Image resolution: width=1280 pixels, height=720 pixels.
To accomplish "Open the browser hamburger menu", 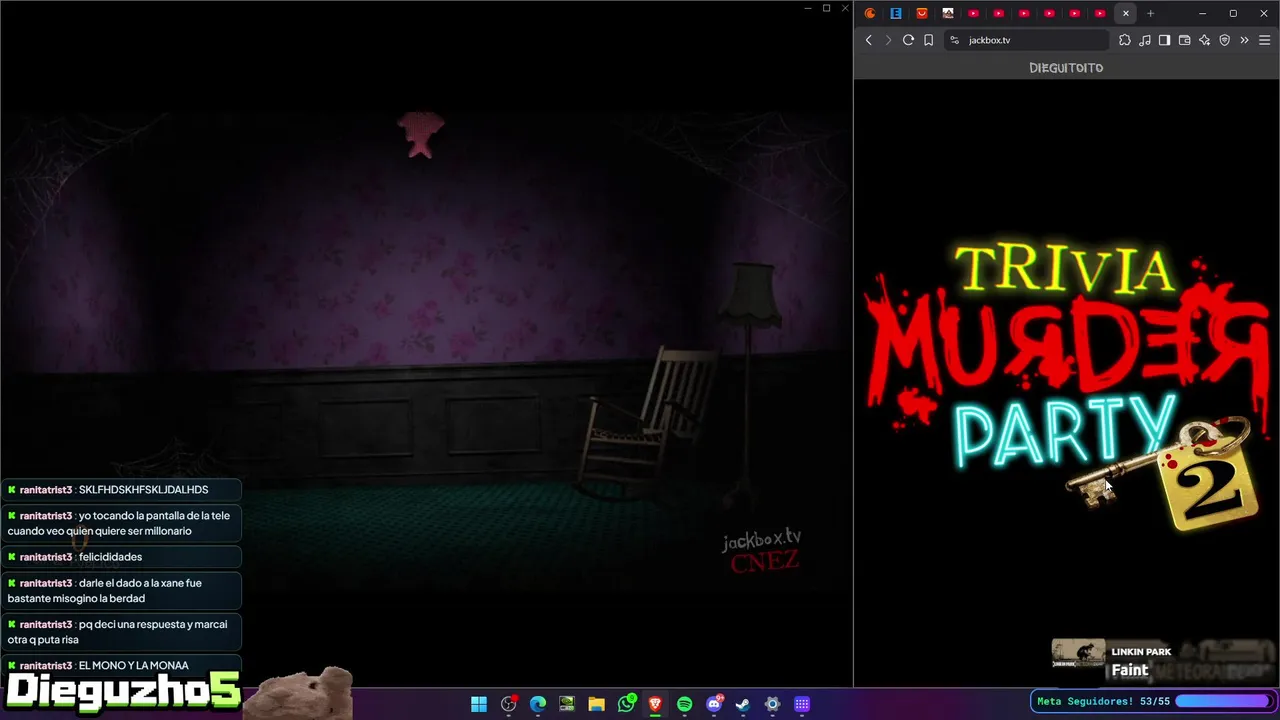I will click(1265, 40).
